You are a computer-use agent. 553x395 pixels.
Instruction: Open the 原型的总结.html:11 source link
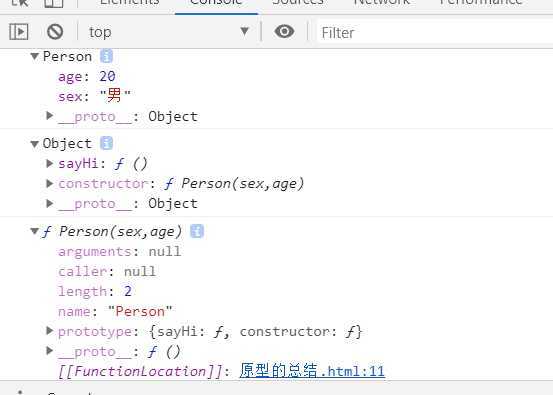[x=312, y=371]
